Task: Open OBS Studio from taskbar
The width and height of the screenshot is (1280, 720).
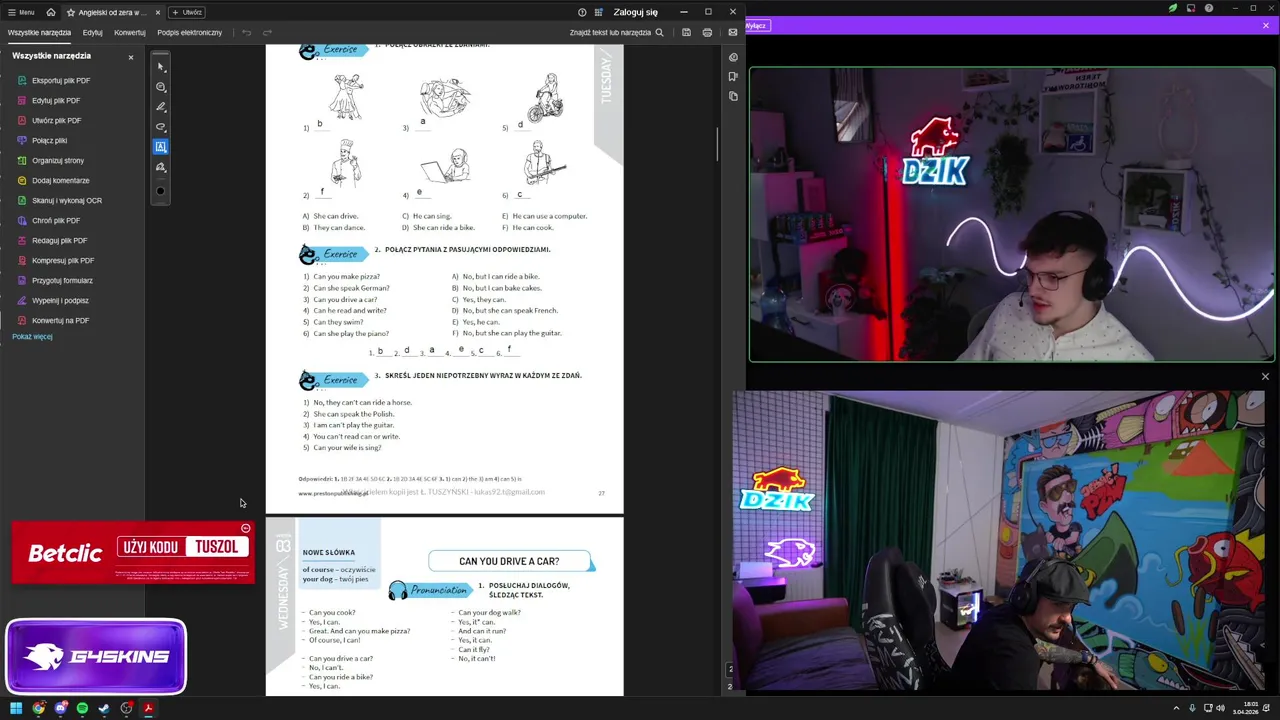Action: pos(126,708)
